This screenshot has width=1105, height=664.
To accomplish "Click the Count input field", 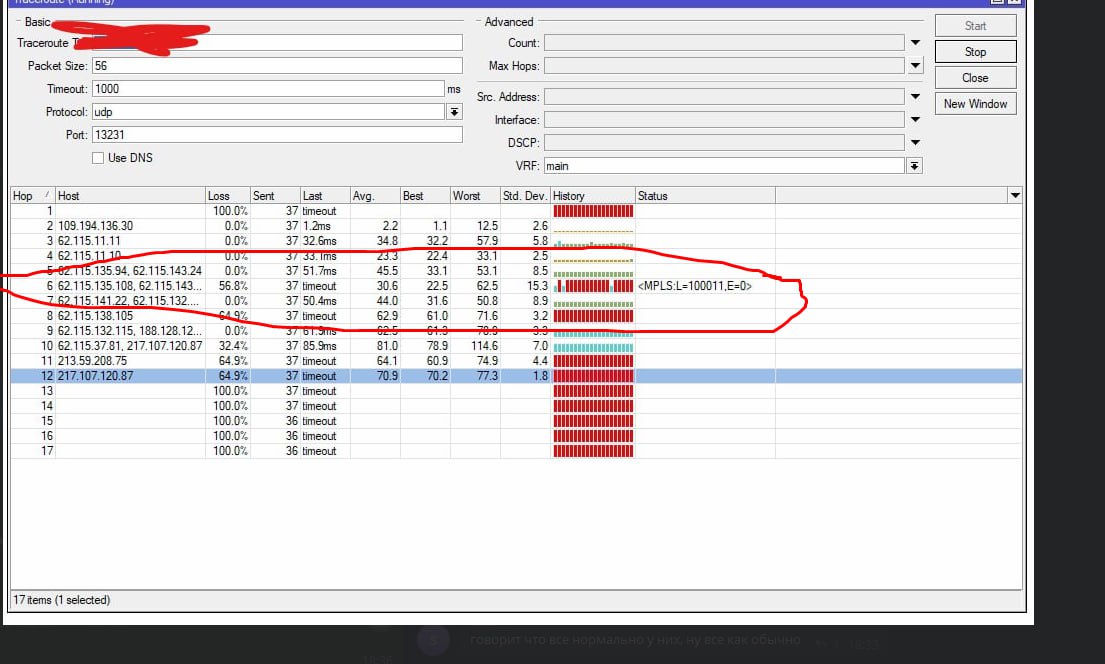I will click(724, 43).
